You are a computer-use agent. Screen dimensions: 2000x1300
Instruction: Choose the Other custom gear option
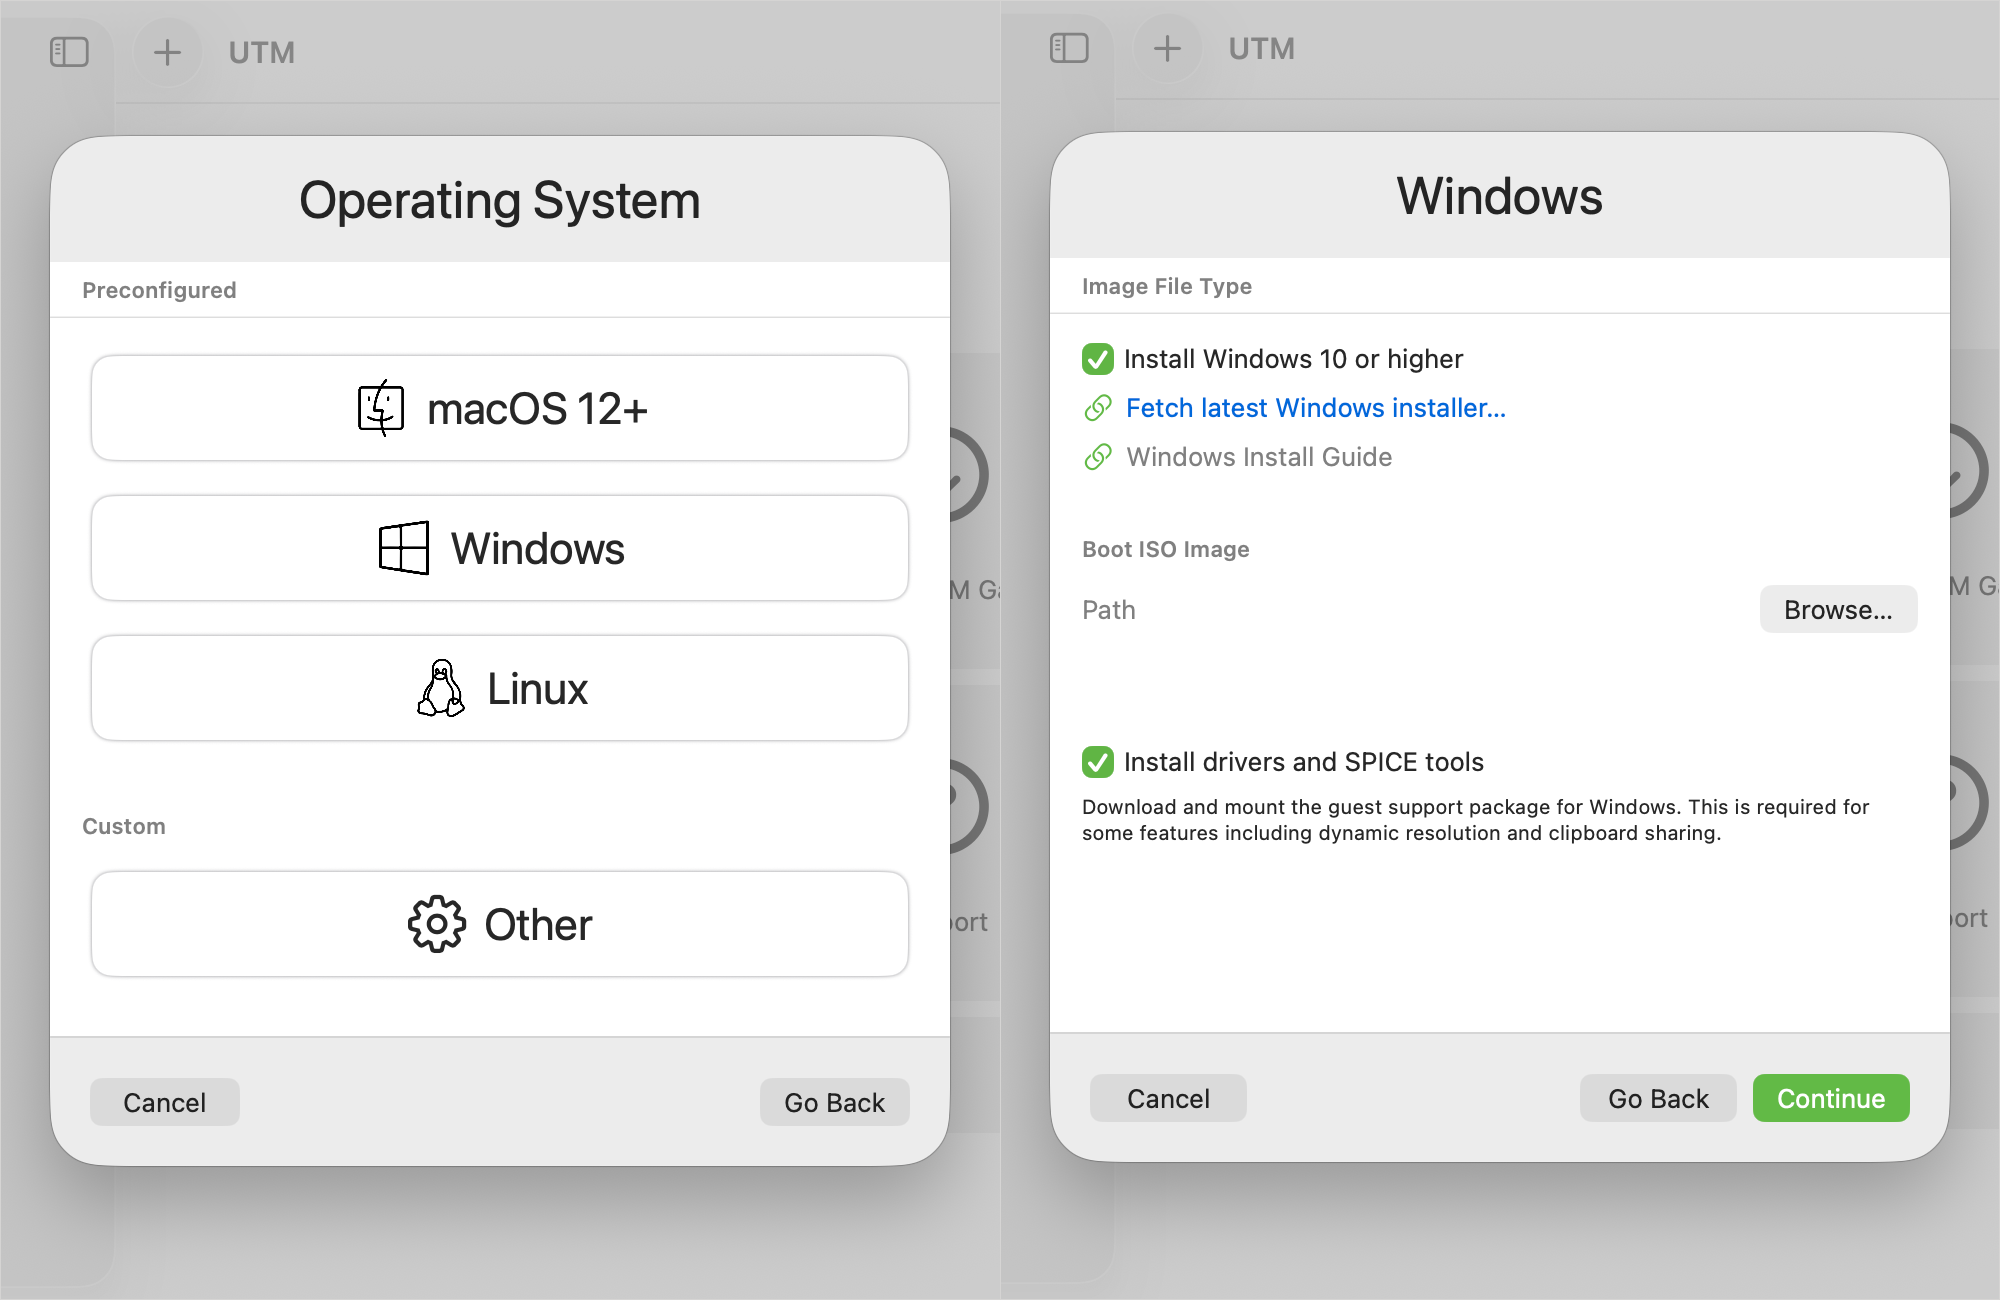(500, 925)
